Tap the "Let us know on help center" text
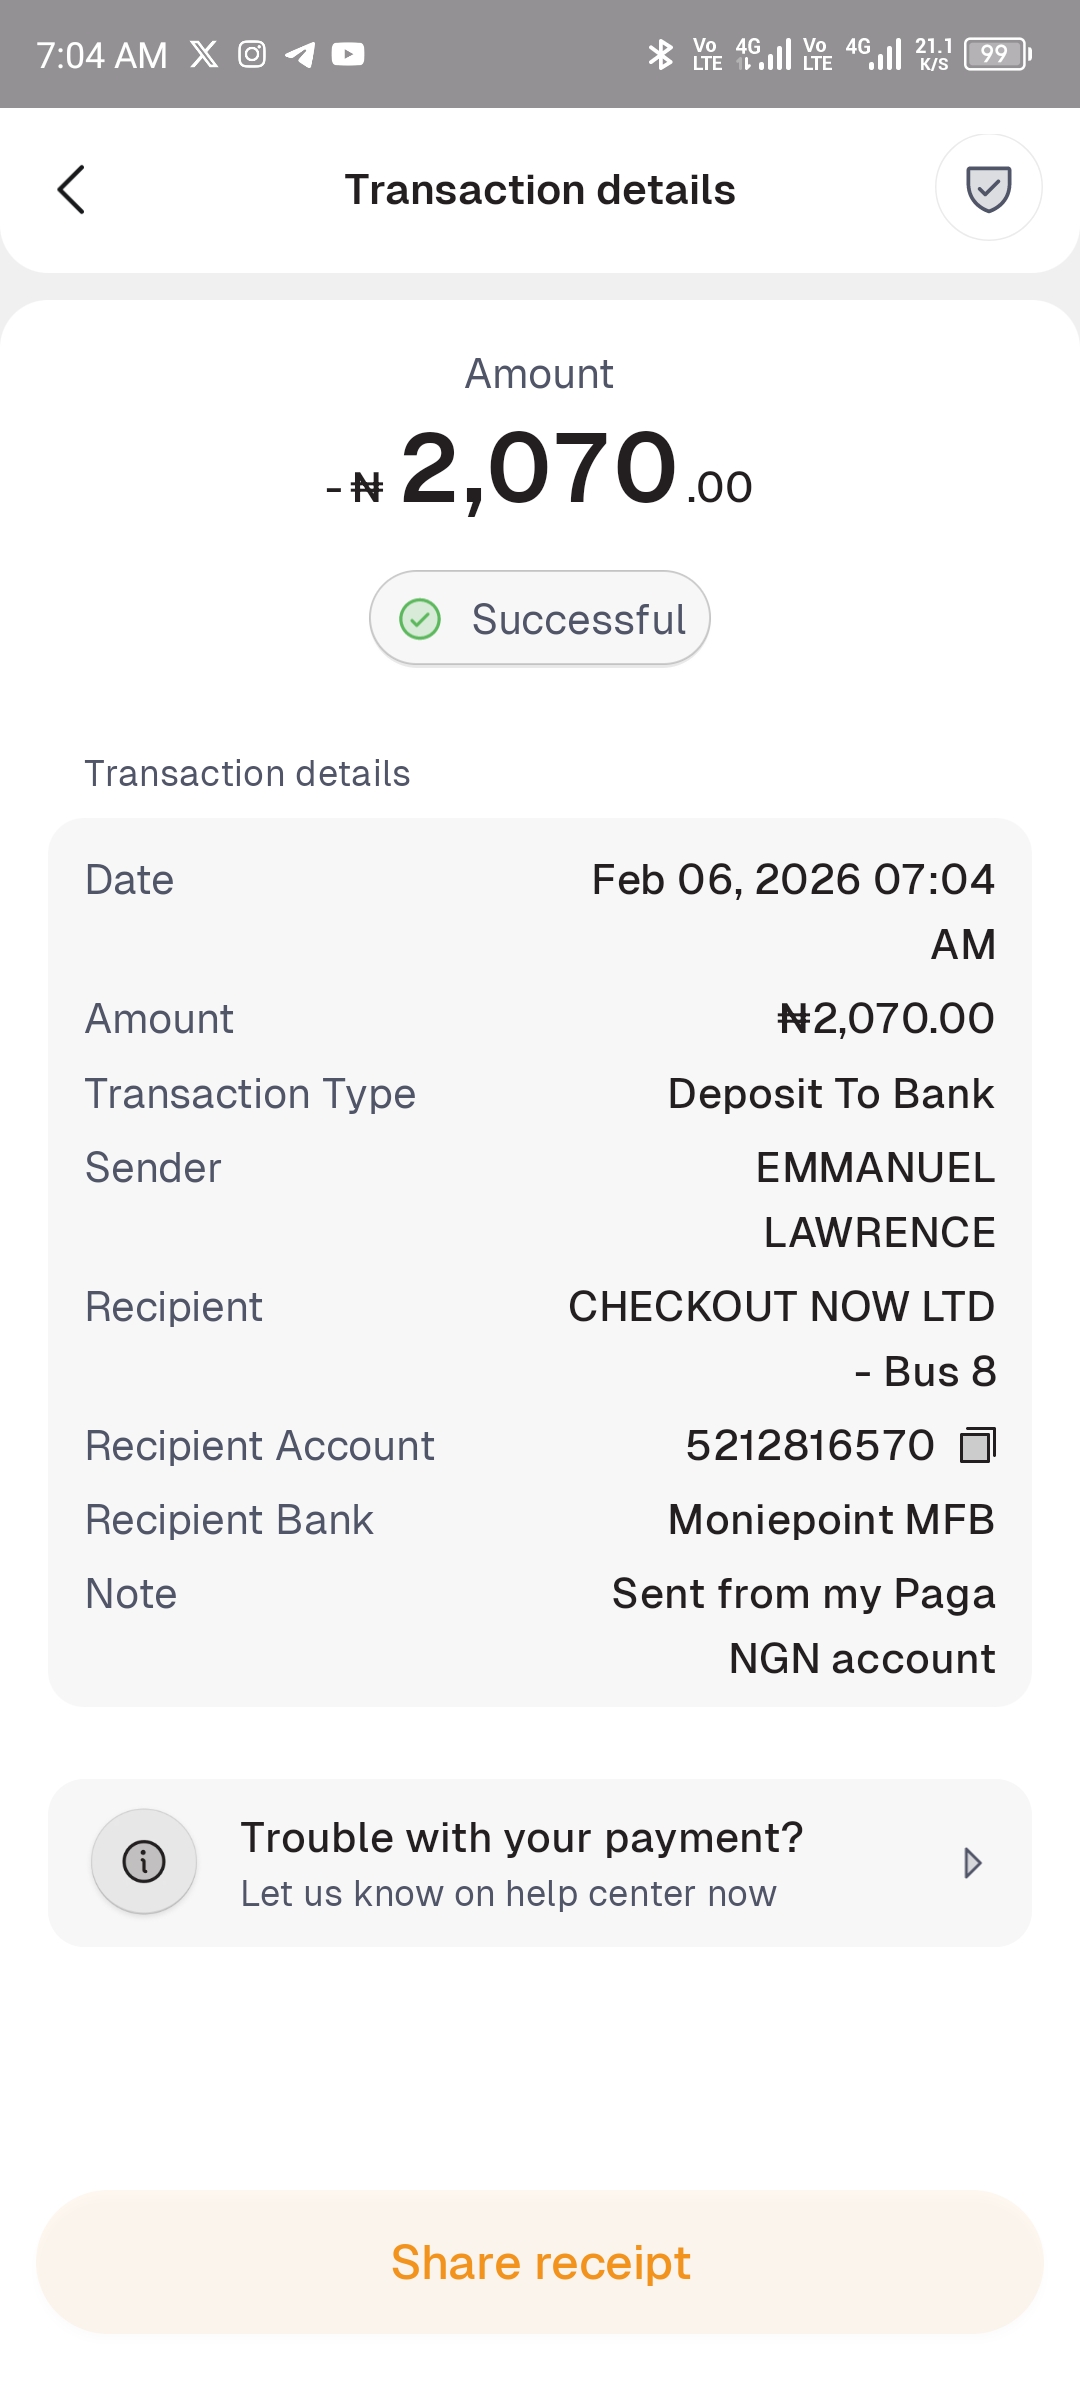The width and height of the screenshot is (1080, 2400). pyautogui.click(x=508, y=1894)
